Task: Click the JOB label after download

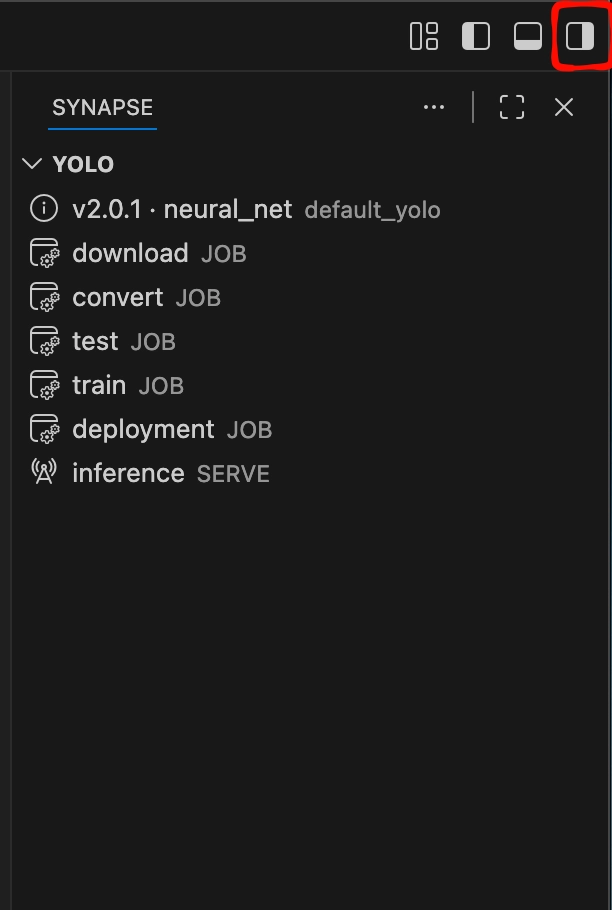Action: pyautogui.click(x=224, y=254)
